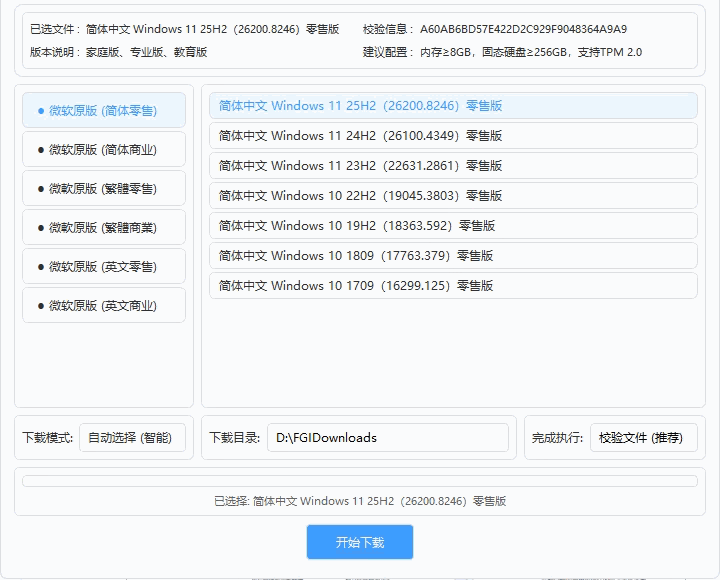This screenshot has width=720, height=580.
Task: Choose Windows 11 24H2 (26100.4349) 零售版 entry
Action: point(453,135)
